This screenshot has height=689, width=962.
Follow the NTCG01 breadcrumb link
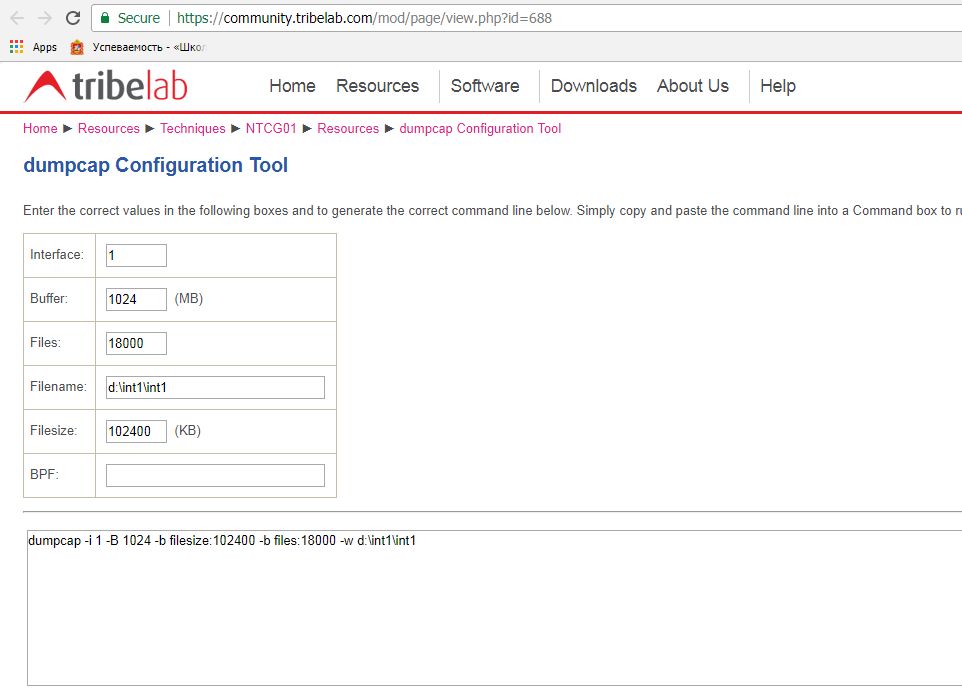pos(273,128)
